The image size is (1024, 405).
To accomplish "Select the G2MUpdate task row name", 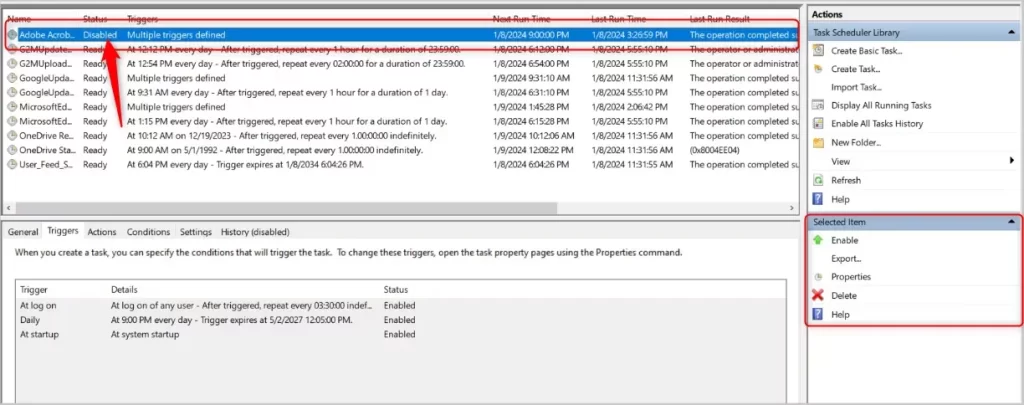I will coord(46,49).
